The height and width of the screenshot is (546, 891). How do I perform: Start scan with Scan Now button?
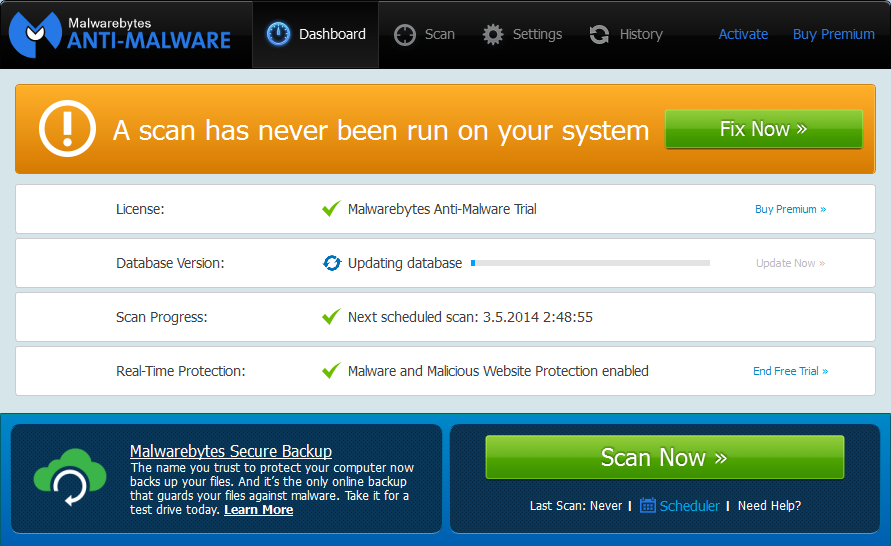point(664,457)
